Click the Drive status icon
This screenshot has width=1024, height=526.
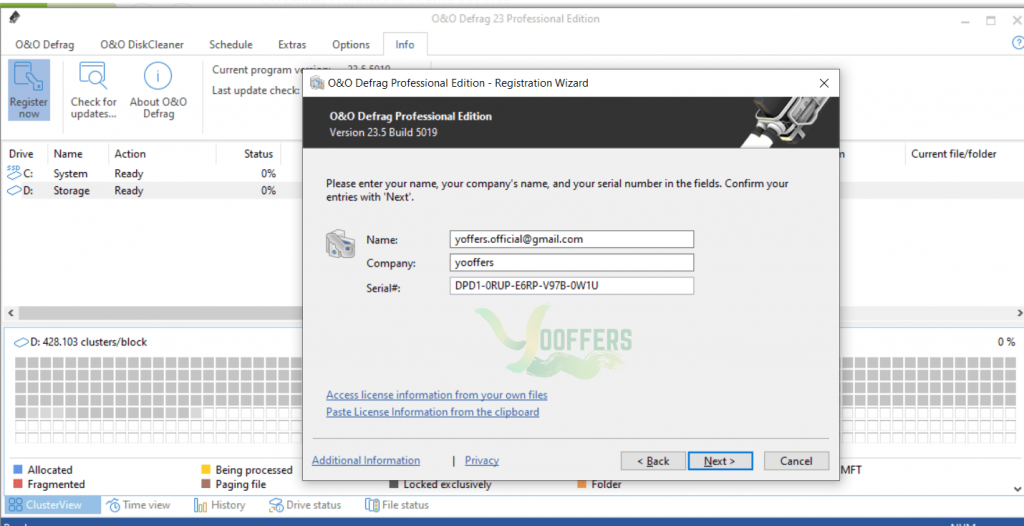276,505
